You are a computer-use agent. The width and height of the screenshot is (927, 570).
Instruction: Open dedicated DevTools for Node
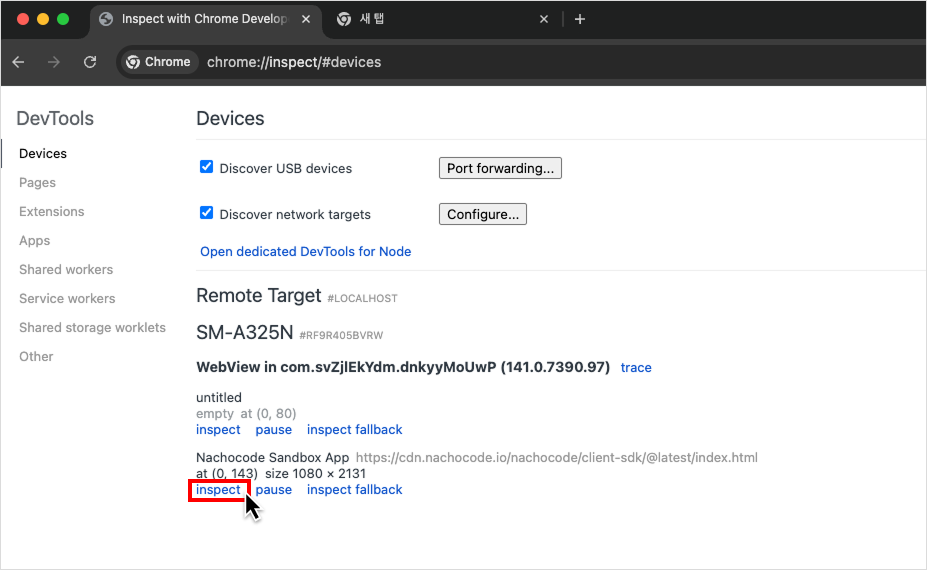(305, 251)
